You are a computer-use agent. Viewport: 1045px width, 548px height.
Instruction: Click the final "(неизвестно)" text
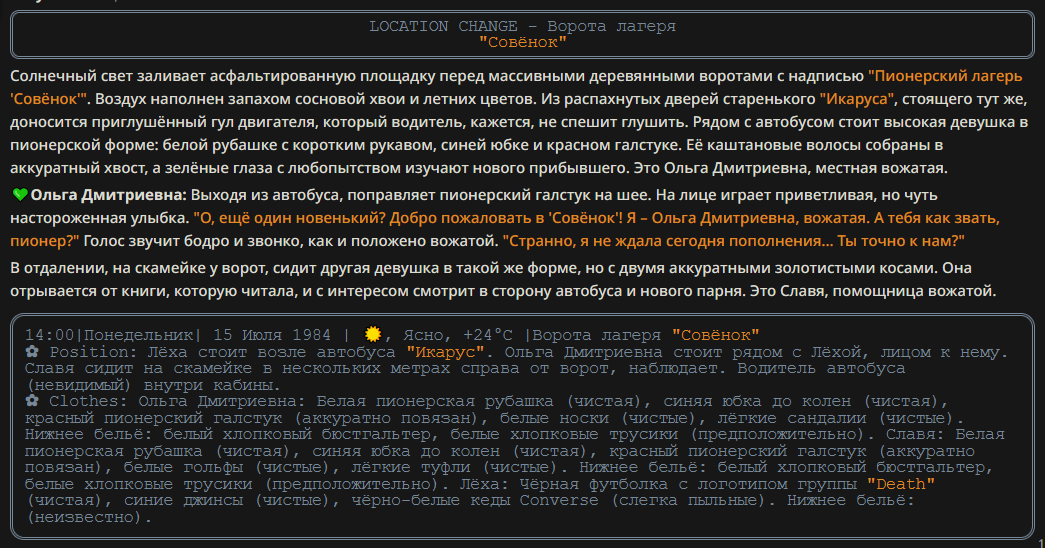pos(89,517)
